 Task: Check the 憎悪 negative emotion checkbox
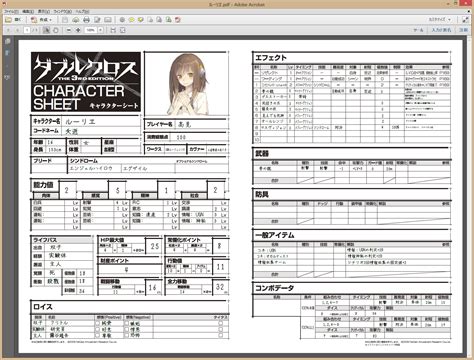126,329
